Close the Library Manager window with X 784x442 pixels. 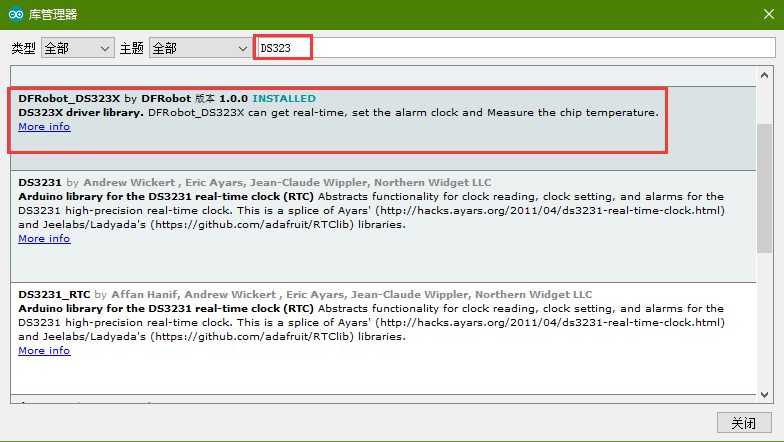(x=769, y=14)
